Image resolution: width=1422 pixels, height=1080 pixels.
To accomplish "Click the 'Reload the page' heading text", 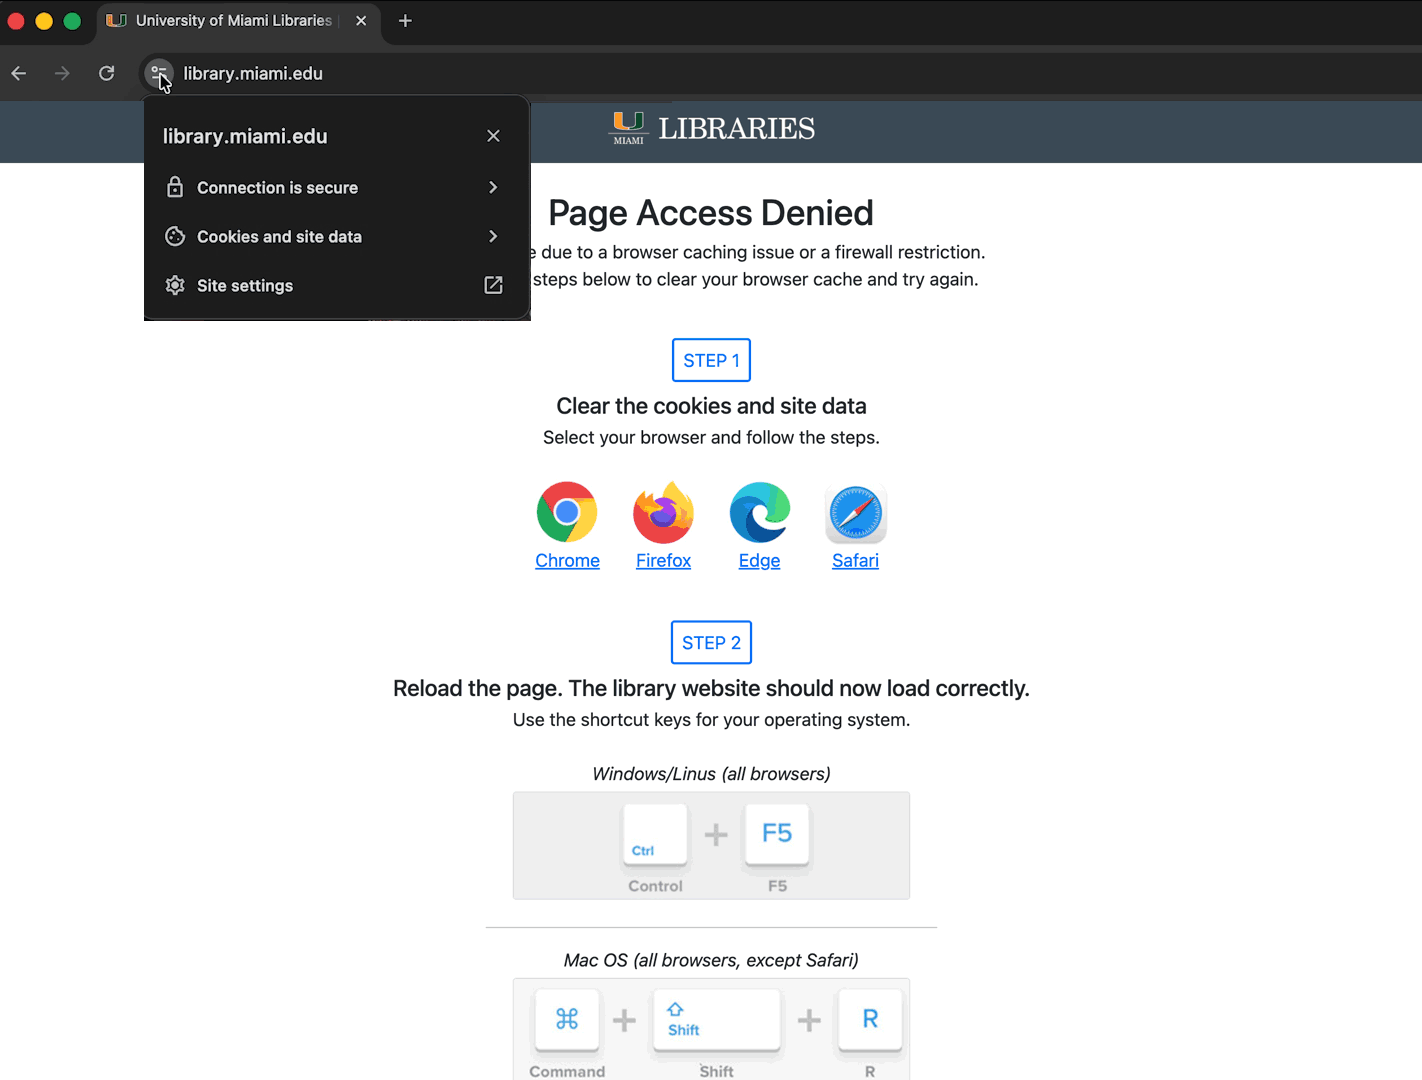I will click(x=711, y=688).
